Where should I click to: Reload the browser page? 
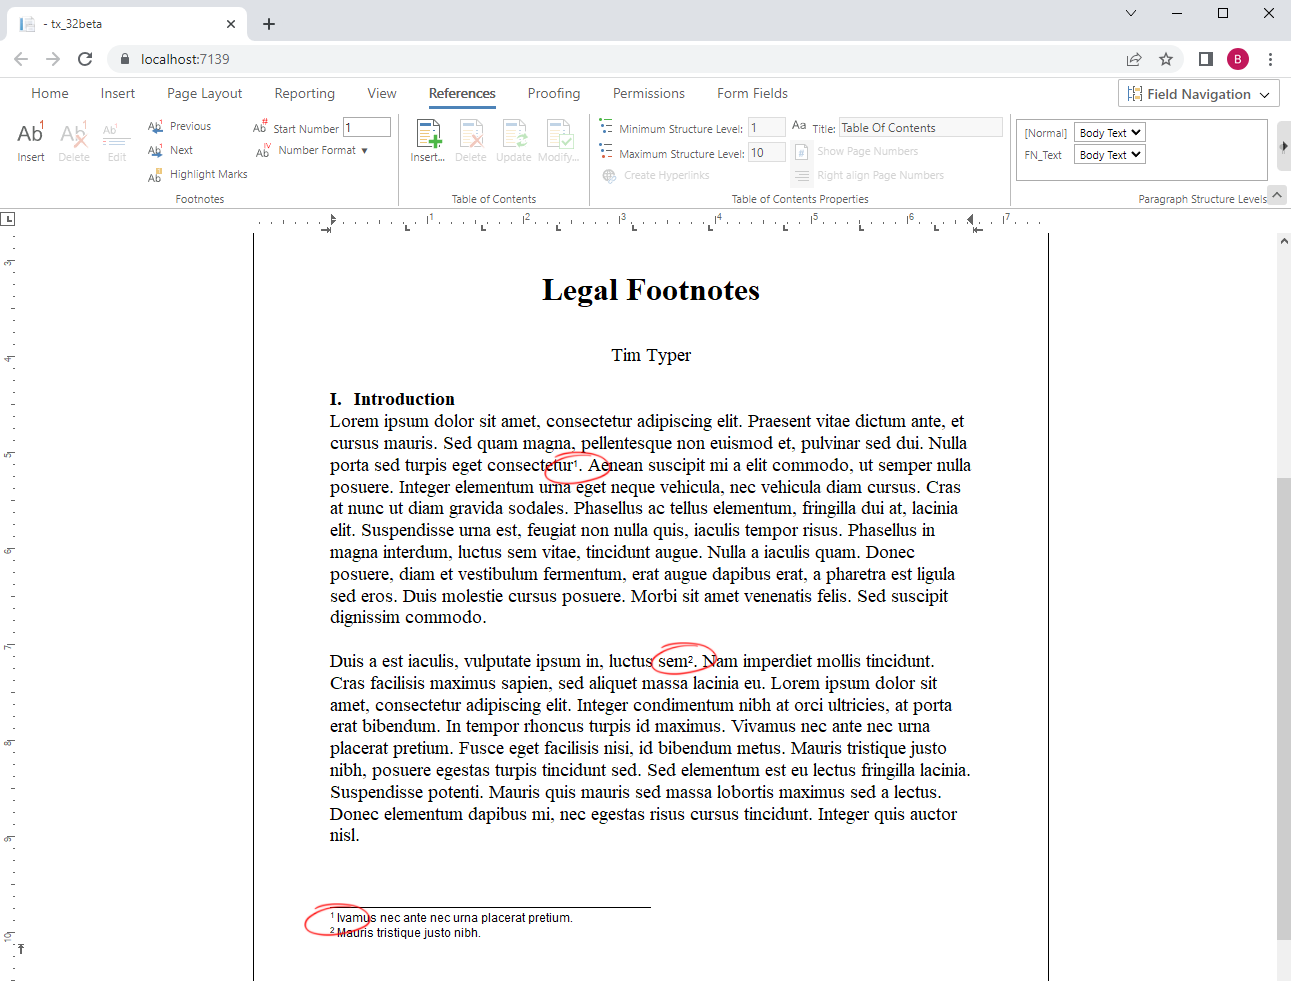pyautogui.click(x=85, y=59)
